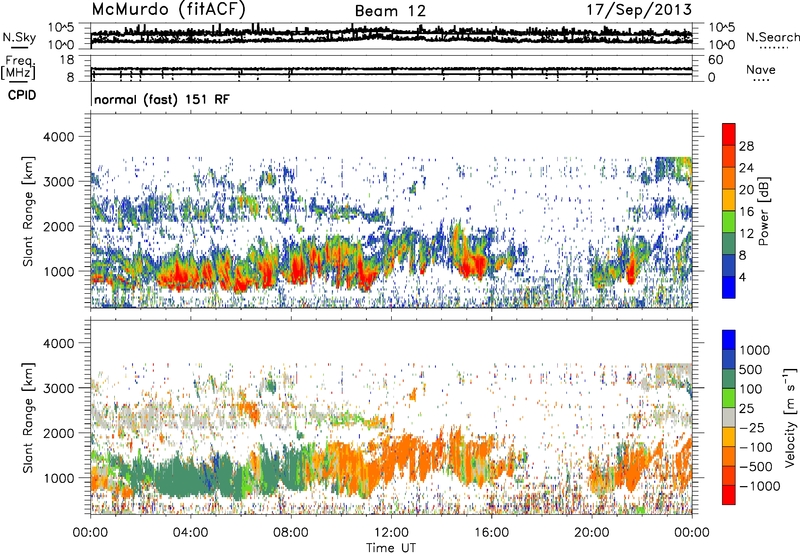Click '60' on the Nave axis
The image size is (800, 554).
[x=715, y=60]
